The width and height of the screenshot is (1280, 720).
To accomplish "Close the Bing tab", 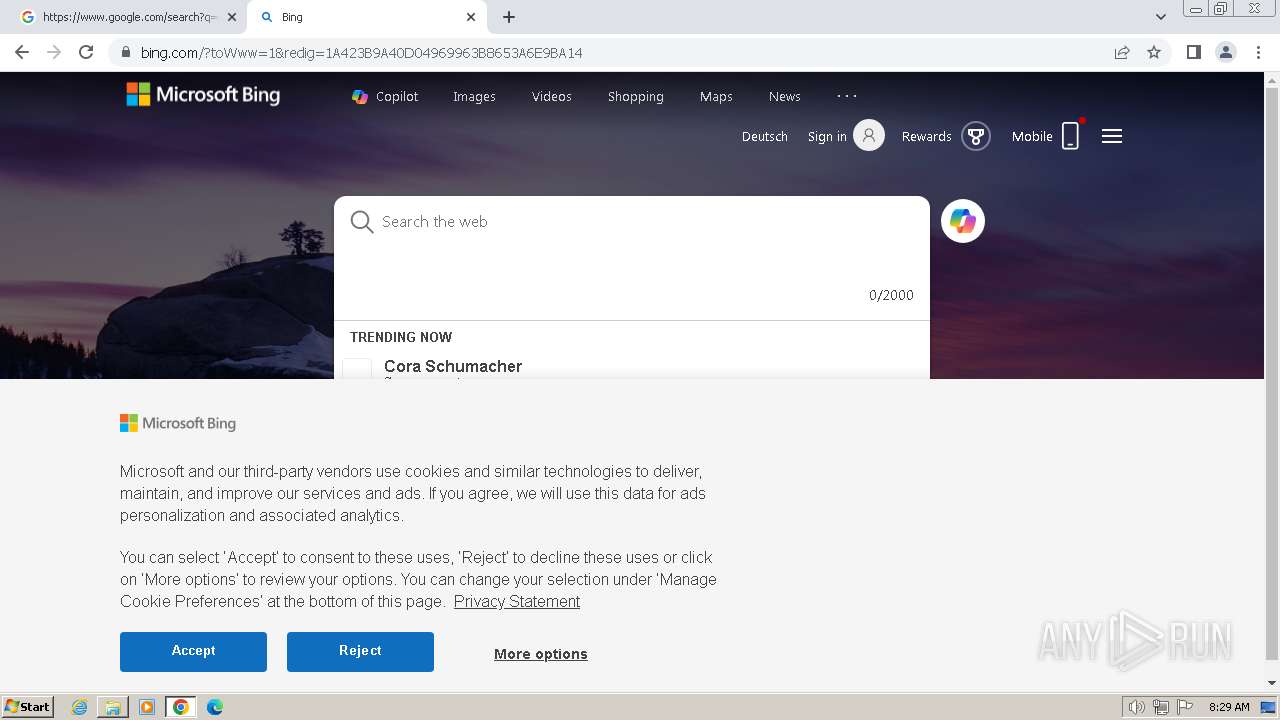I will click(x=471, y=17).
